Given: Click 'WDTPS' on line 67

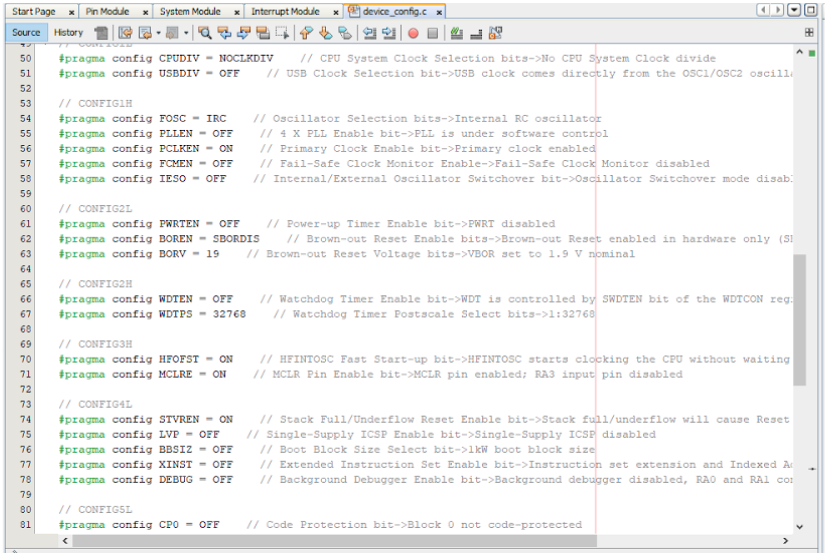Looking at the screenshot, I should (176, 314).
